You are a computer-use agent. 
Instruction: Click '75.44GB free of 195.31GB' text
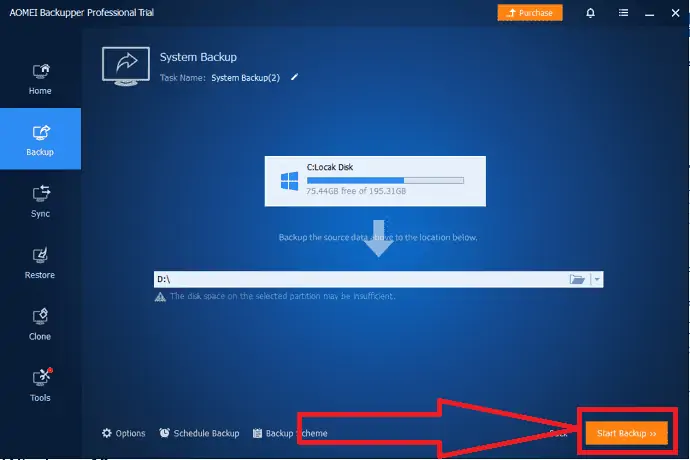pyautogui.click(x=356, y=191)
